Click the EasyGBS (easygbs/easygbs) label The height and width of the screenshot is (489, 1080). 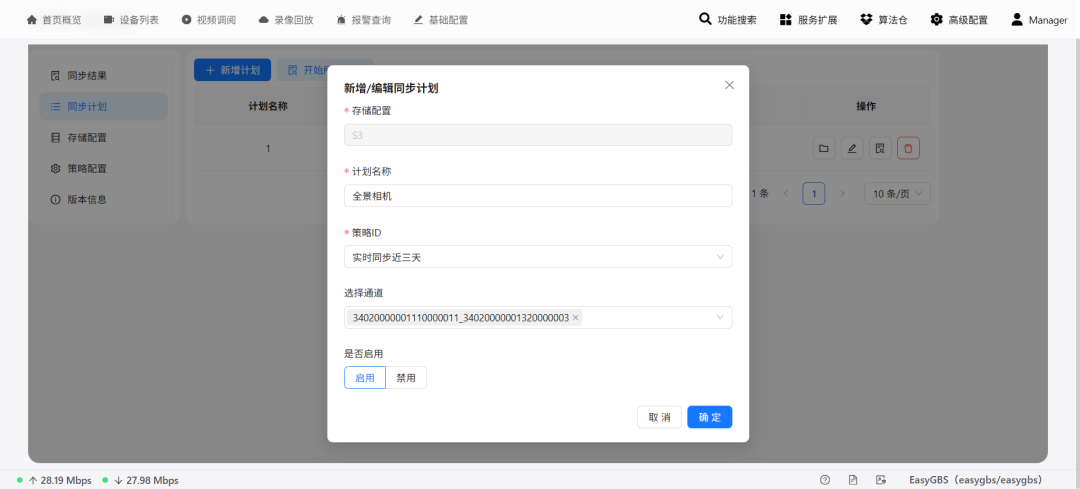[x=975, y=480]
